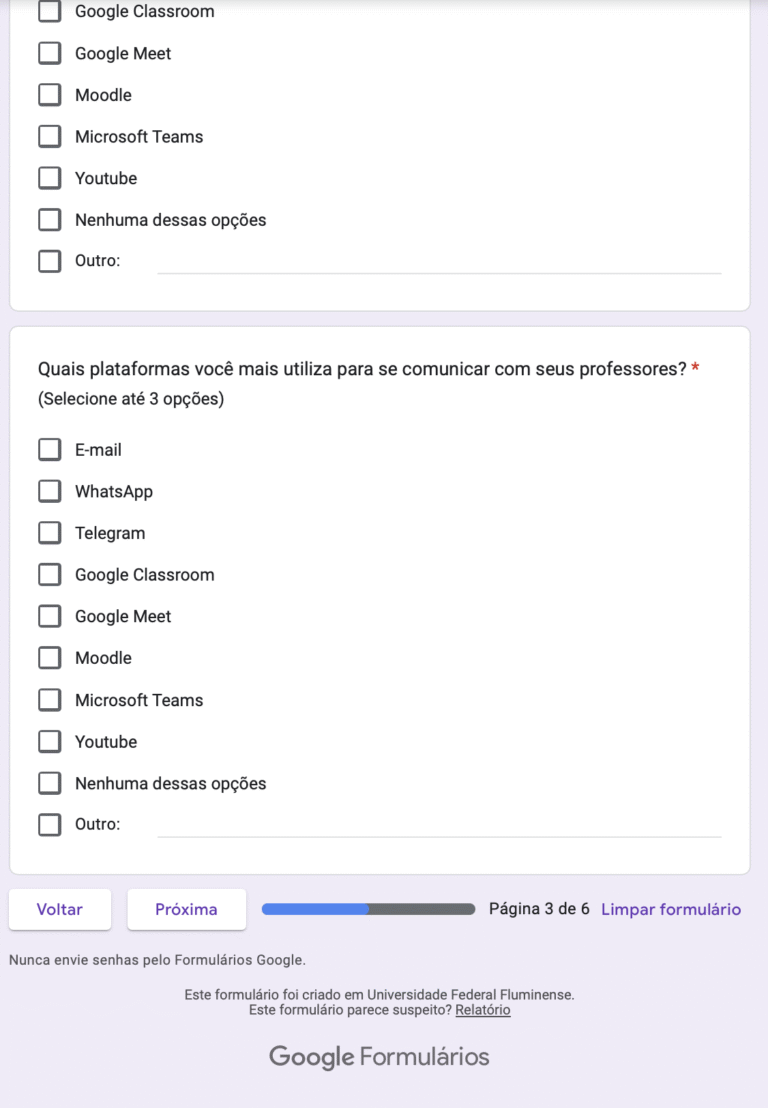Enable Youtube in the professors communication question
Screen dimensions: 768x1108
50,742
